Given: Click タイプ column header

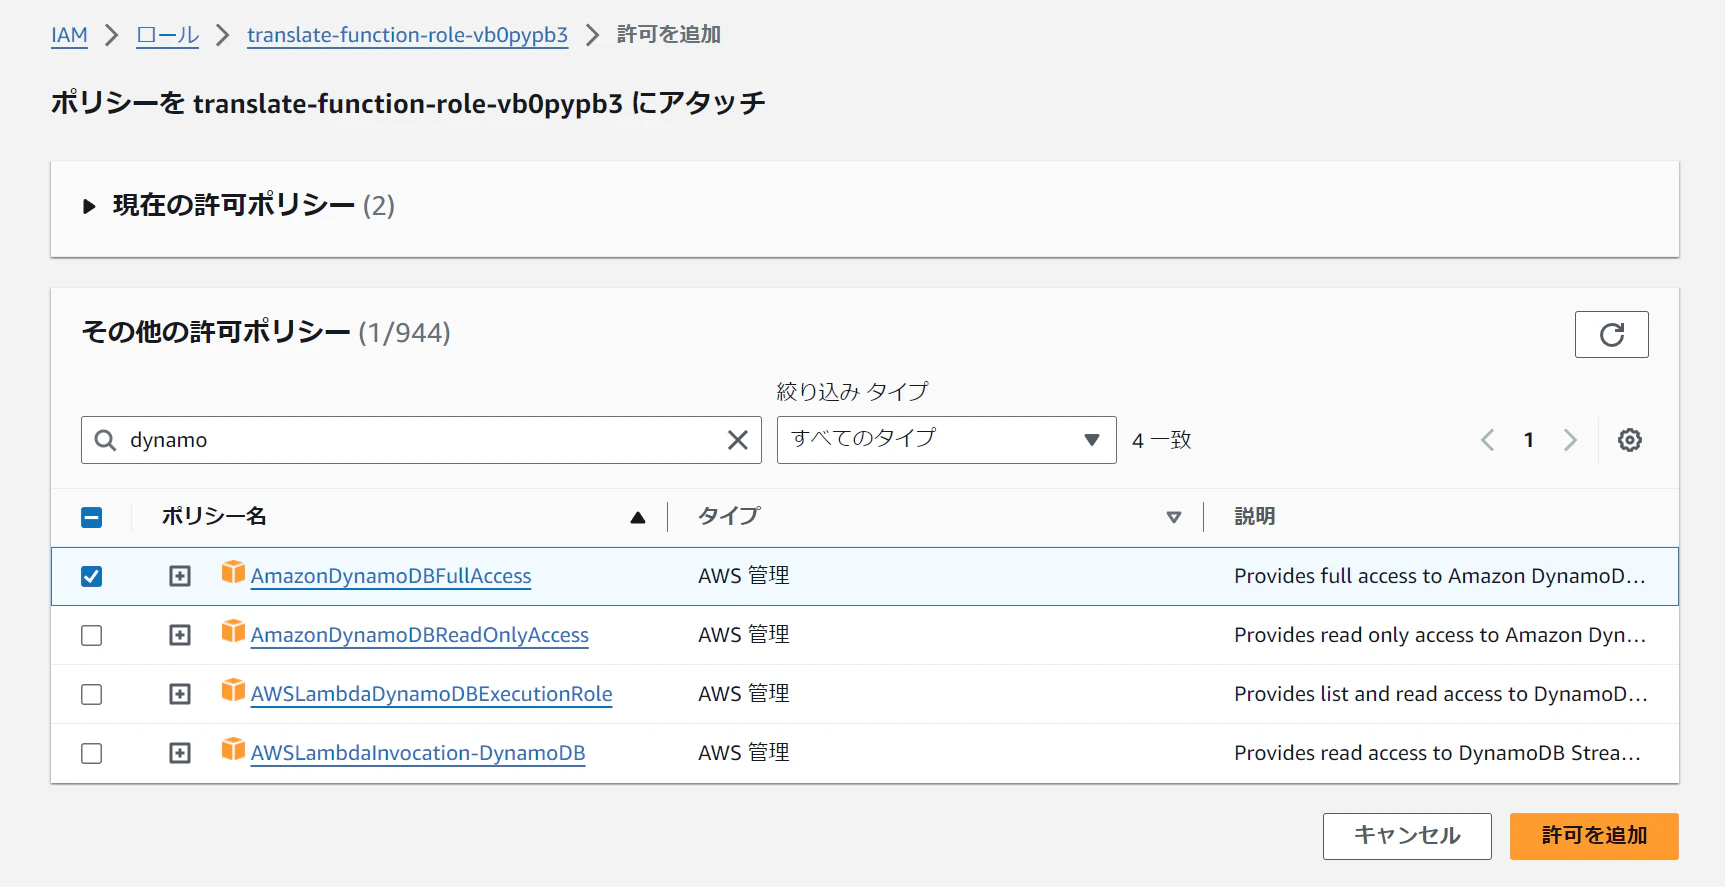Looking at the screenshot, I should click(729, 517).
